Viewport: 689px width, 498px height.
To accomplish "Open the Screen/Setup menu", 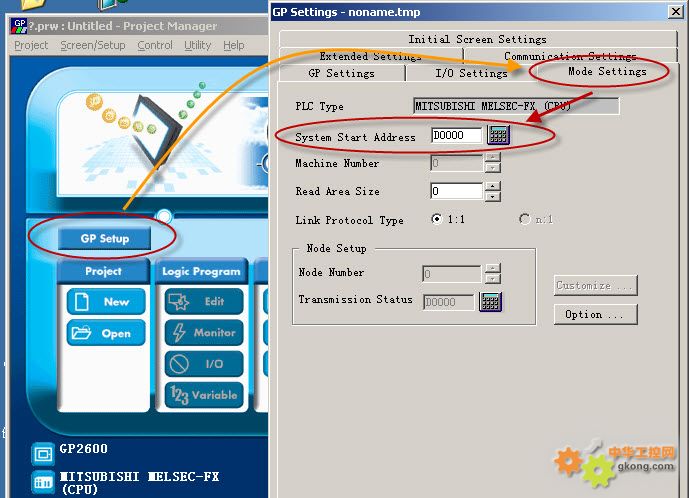I will pyautogui.click(x=93, y=45).
